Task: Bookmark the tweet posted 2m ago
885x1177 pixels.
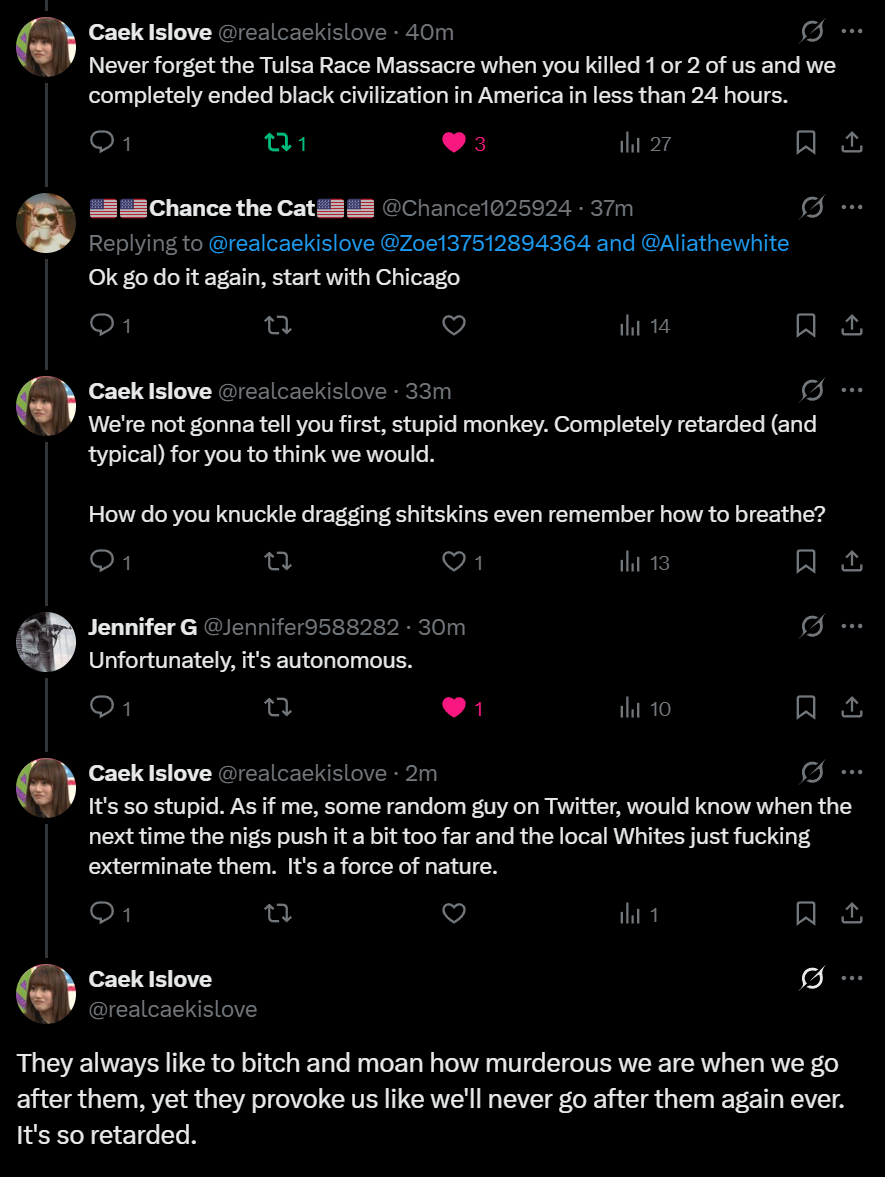Action: pos(805,913)
